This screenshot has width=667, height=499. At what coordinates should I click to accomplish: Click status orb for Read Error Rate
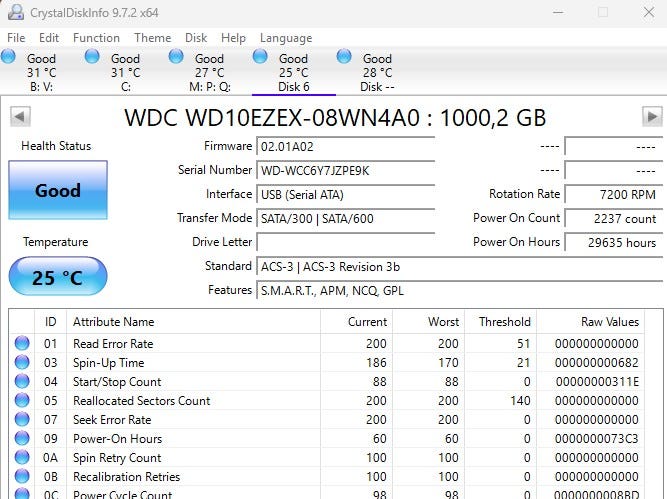pyautogui.click(x=22, y=343)
